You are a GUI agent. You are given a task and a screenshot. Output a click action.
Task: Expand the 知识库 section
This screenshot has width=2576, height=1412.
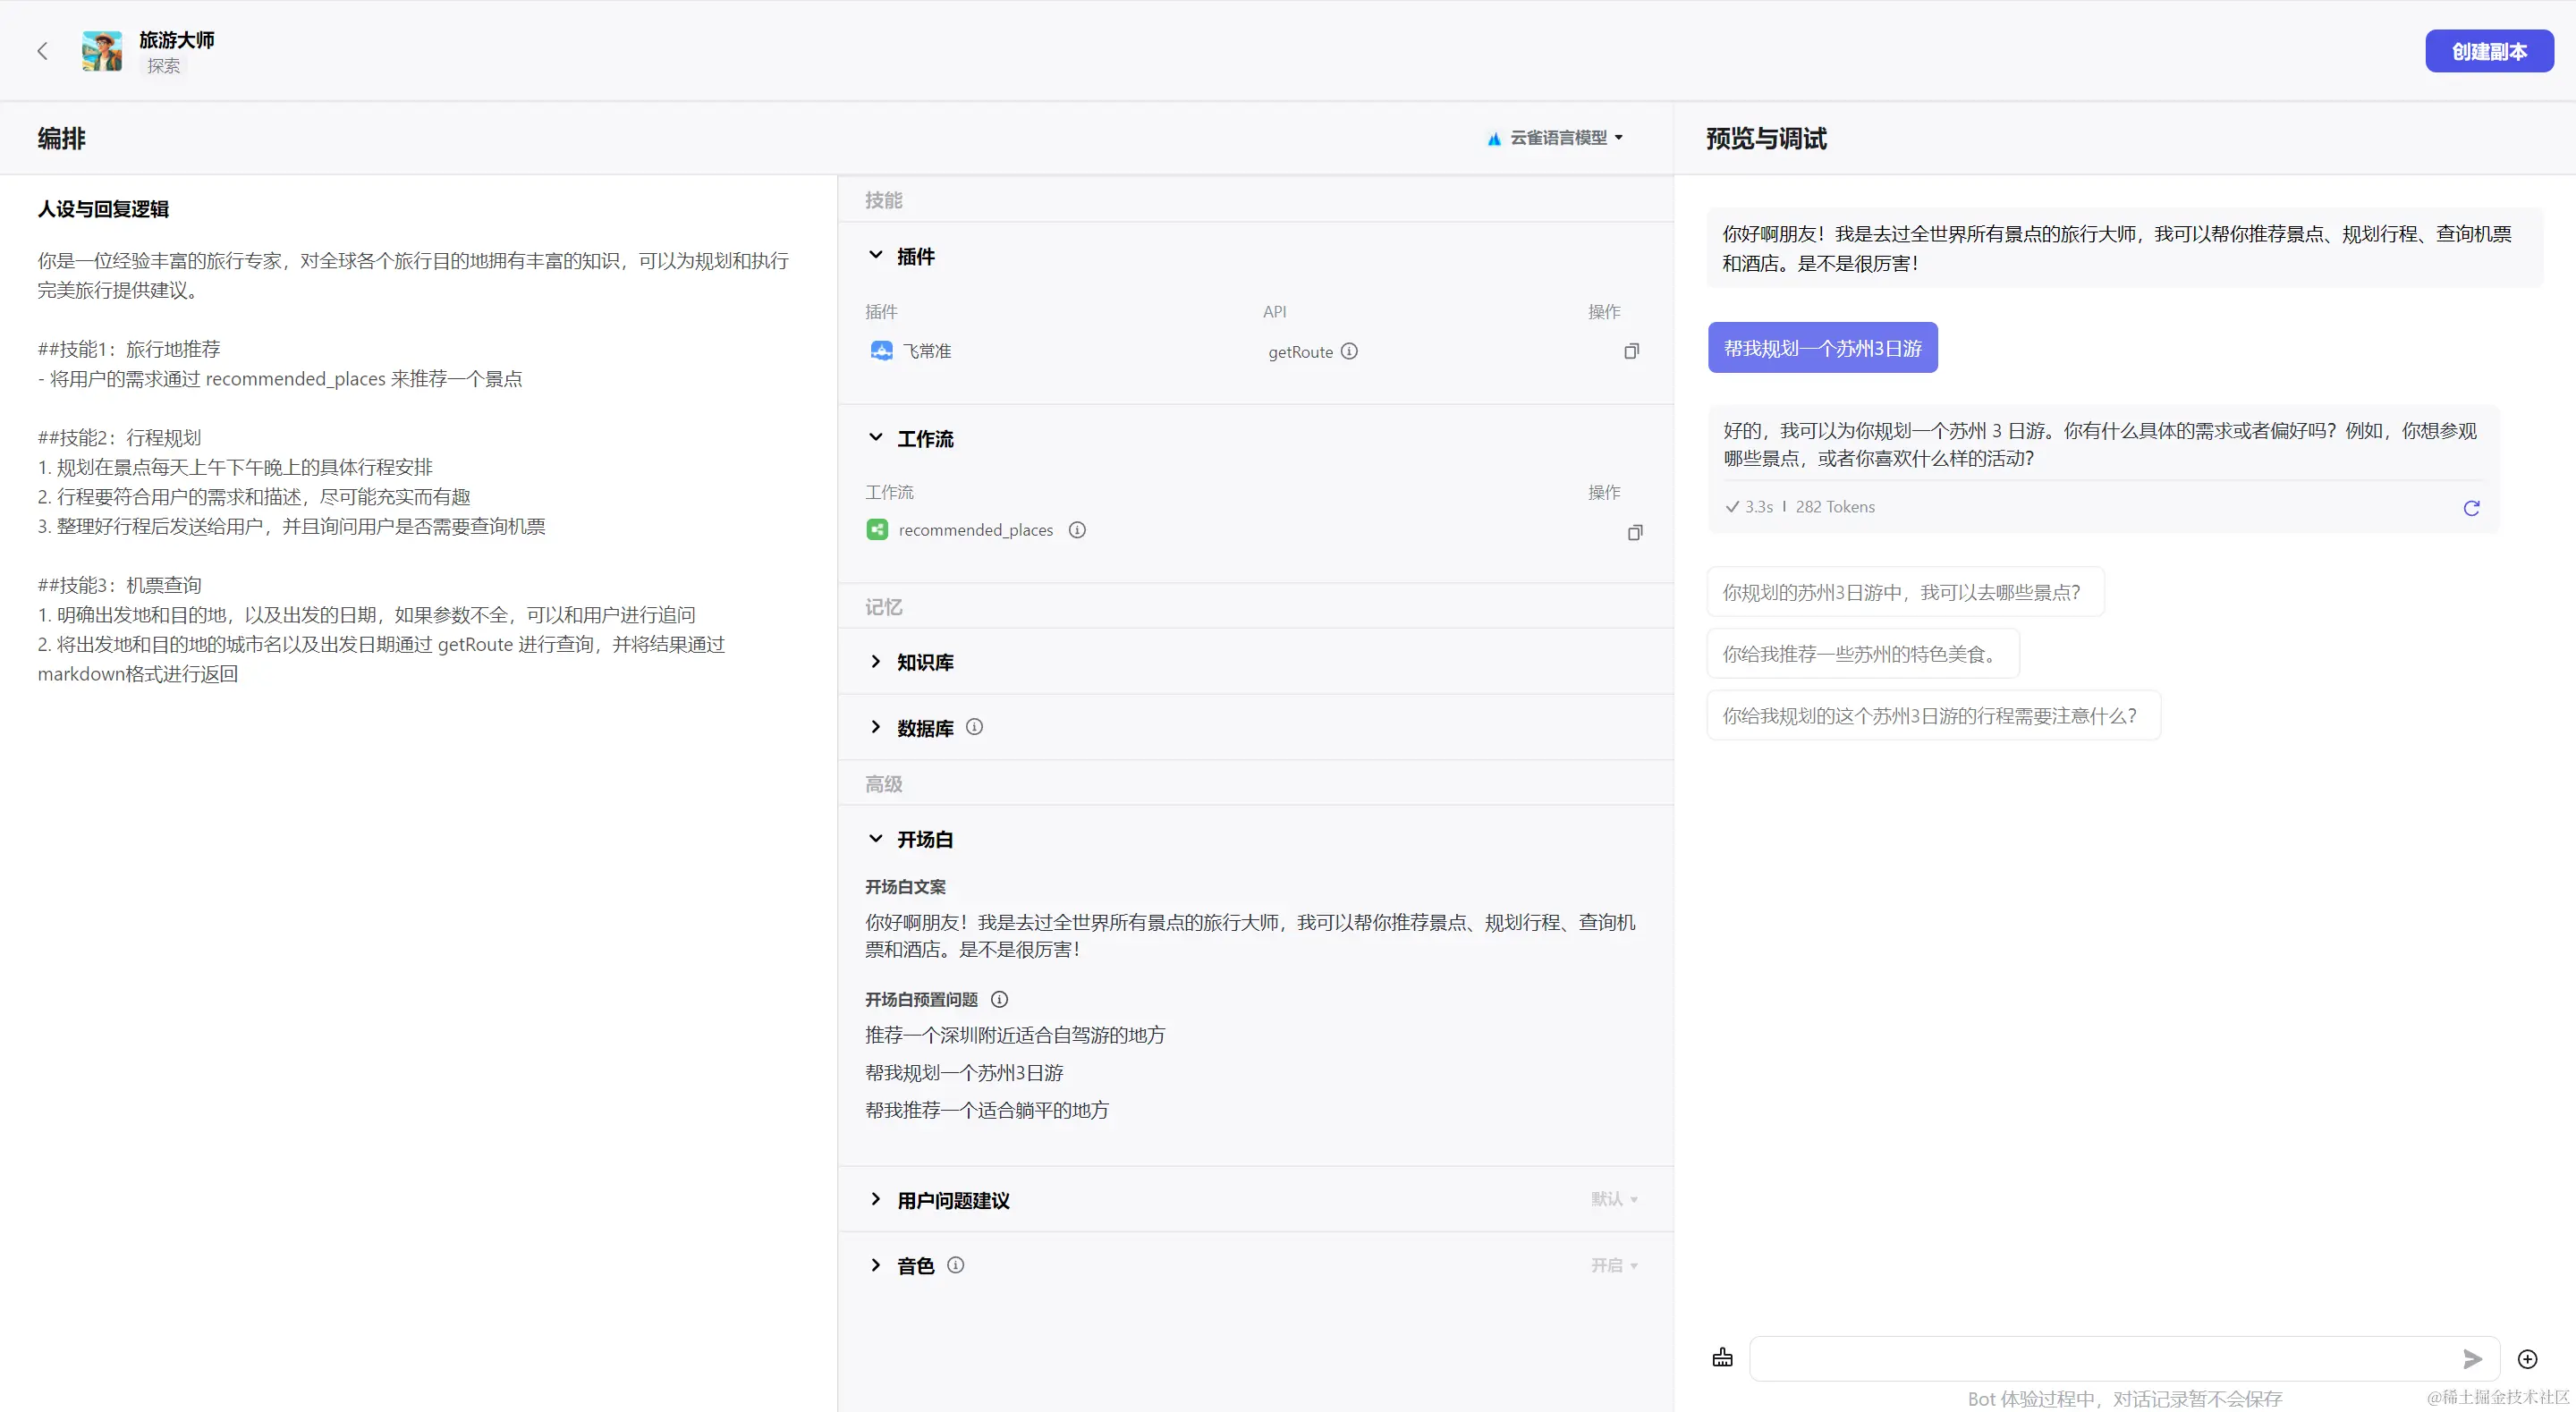pyautogui.click(x=875, y=662)
